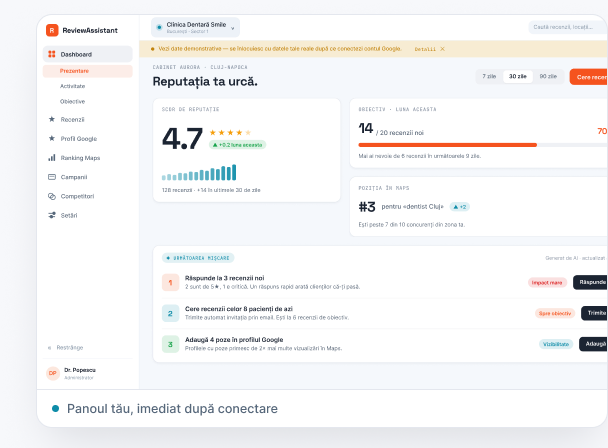608x448 pixels.
Task: Click the Competitori icon
Action: tap(52, 196)
